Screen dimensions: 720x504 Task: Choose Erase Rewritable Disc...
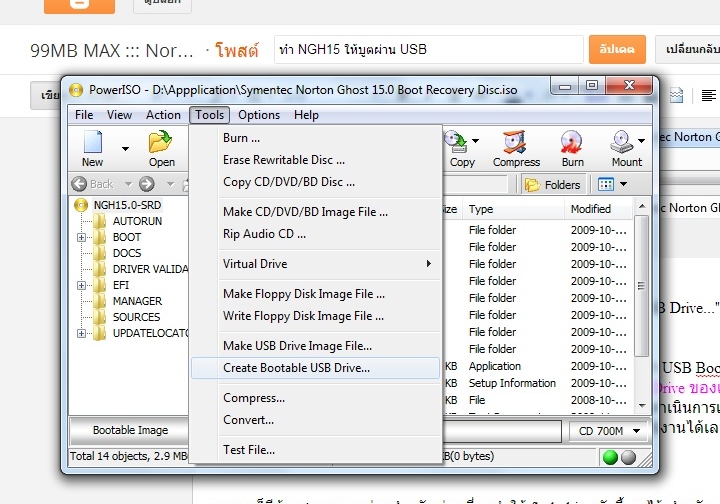(x=315, y=160)
